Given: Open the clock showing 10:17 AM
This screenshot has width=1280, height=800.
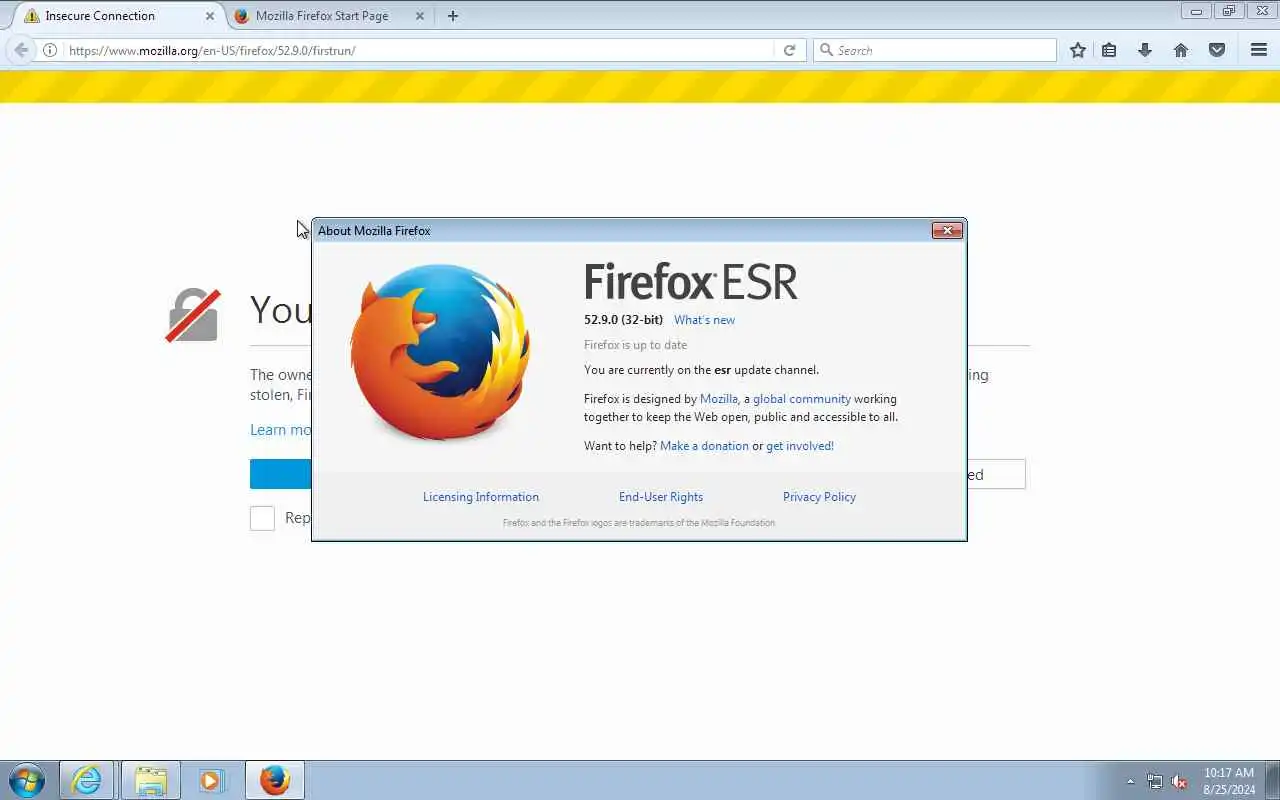Looking at the screenshot, I should coord(1229,781).
